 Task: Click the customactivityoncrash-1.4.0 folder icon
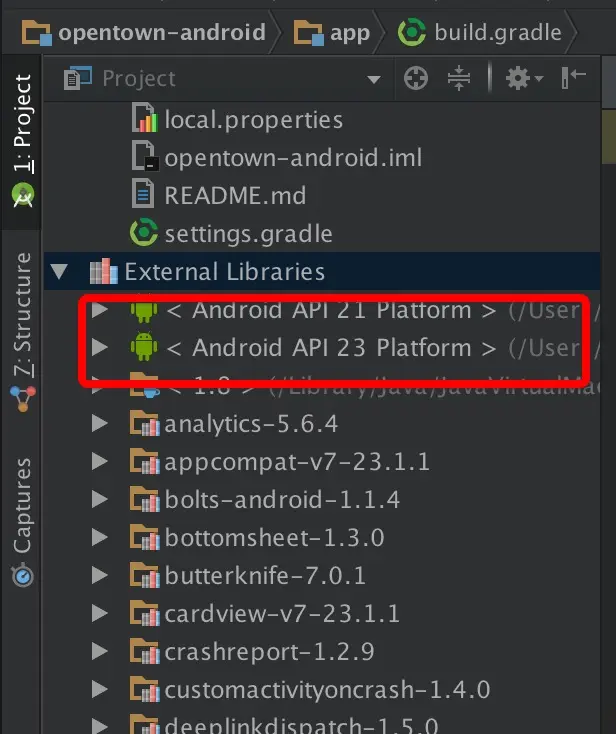pyautogui.click(x=145, y=689)
